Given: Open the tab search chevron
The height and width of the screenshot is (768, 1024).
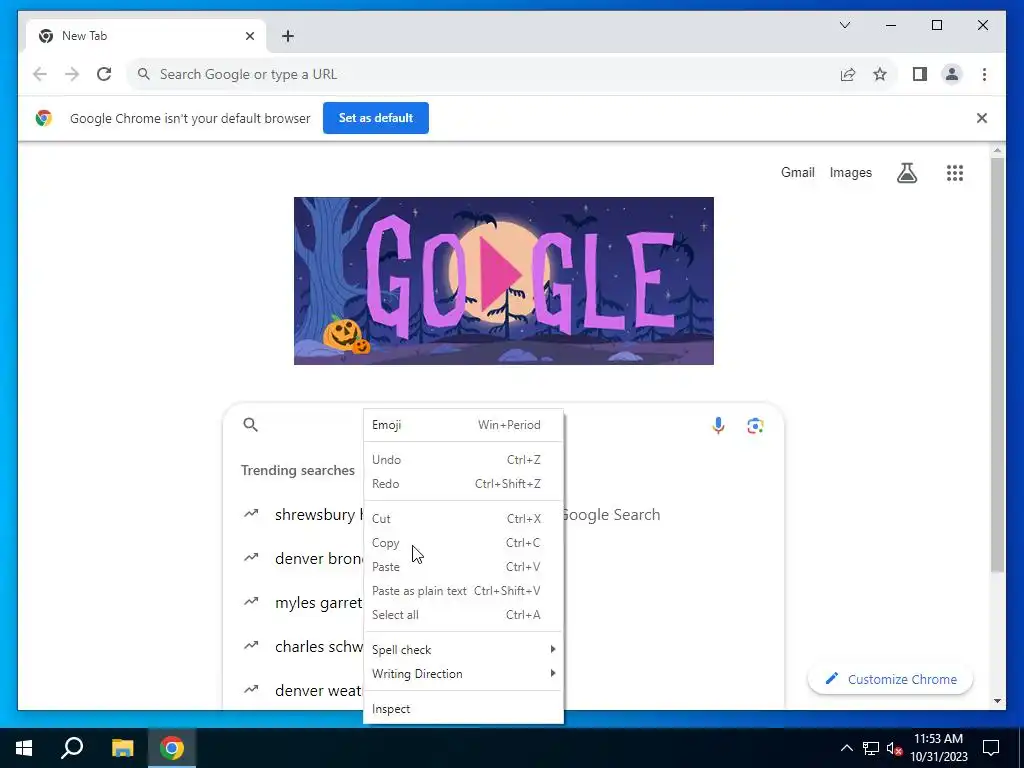Looking at the screenshot, I should click(x=844, y=25).
